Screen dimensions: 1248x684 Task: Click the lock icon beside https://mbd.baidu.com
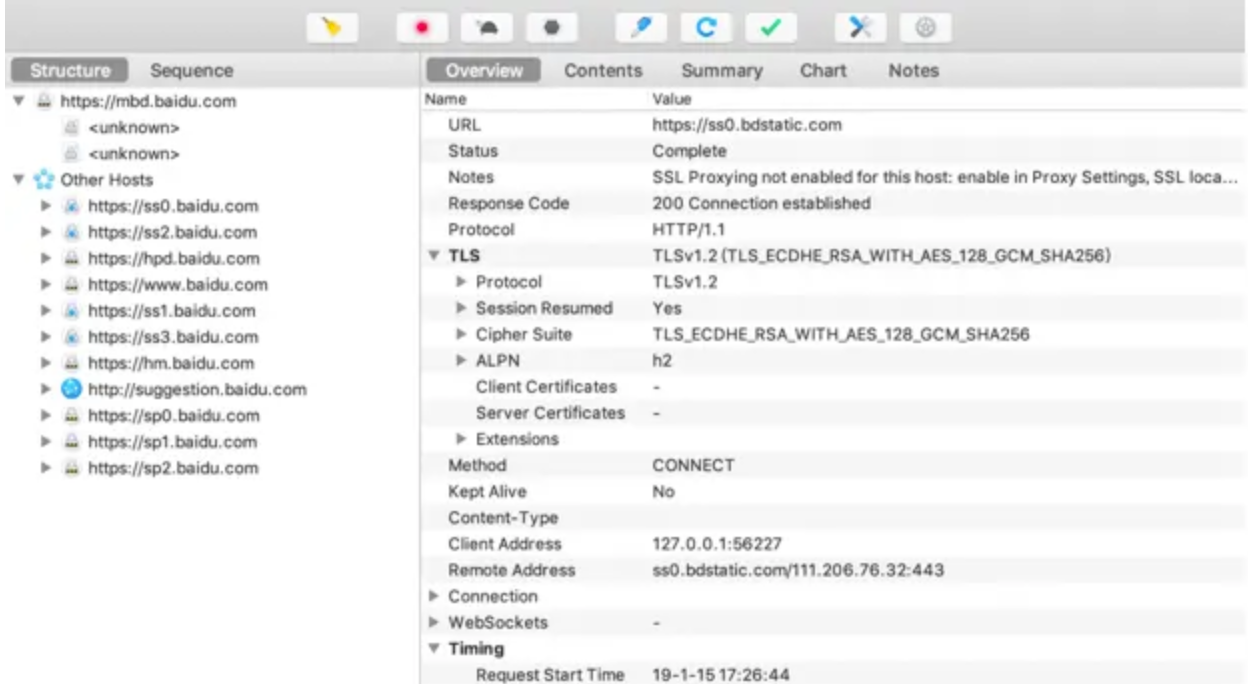click(43, 101)
